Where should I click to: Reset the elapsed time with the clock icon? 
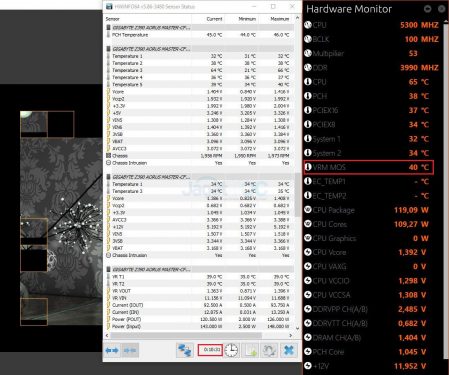[x=231, y=350]
